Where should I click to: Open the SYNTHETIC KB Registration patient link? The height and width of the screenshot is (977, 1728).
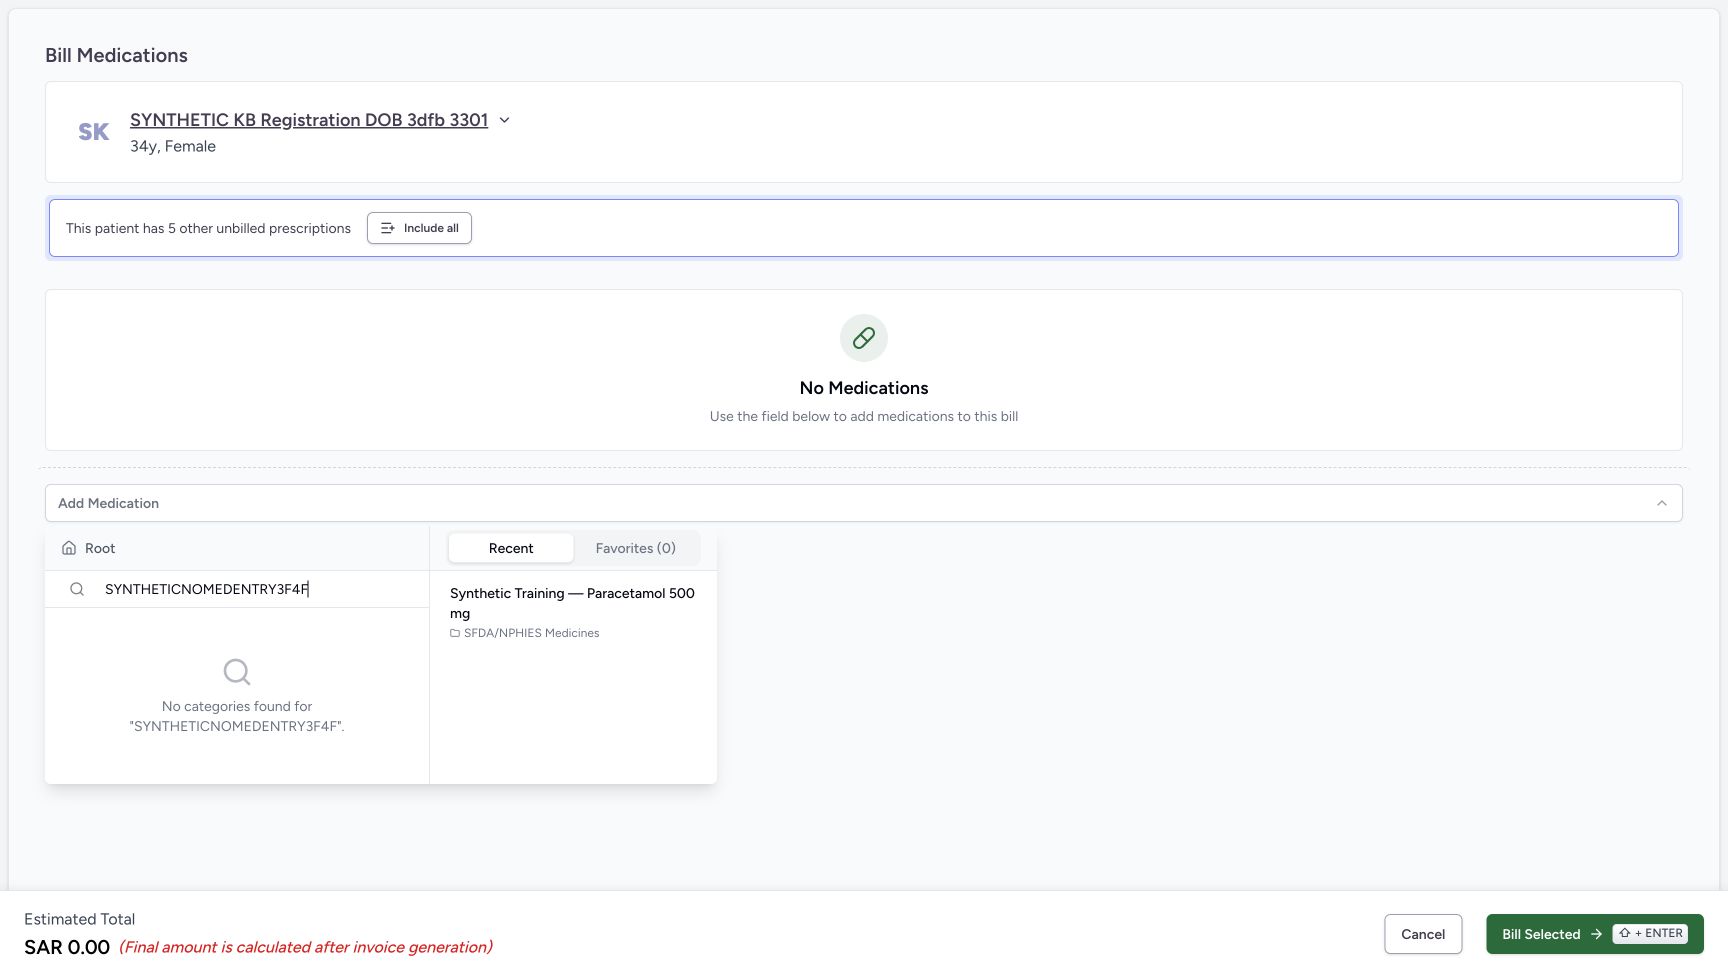tap(309, 120)
